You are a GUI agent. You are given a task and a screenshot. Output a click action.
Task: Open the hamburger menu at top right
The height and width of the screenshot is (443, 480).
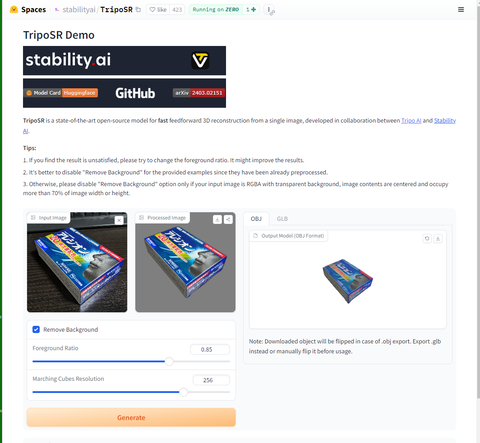point(461,10)
